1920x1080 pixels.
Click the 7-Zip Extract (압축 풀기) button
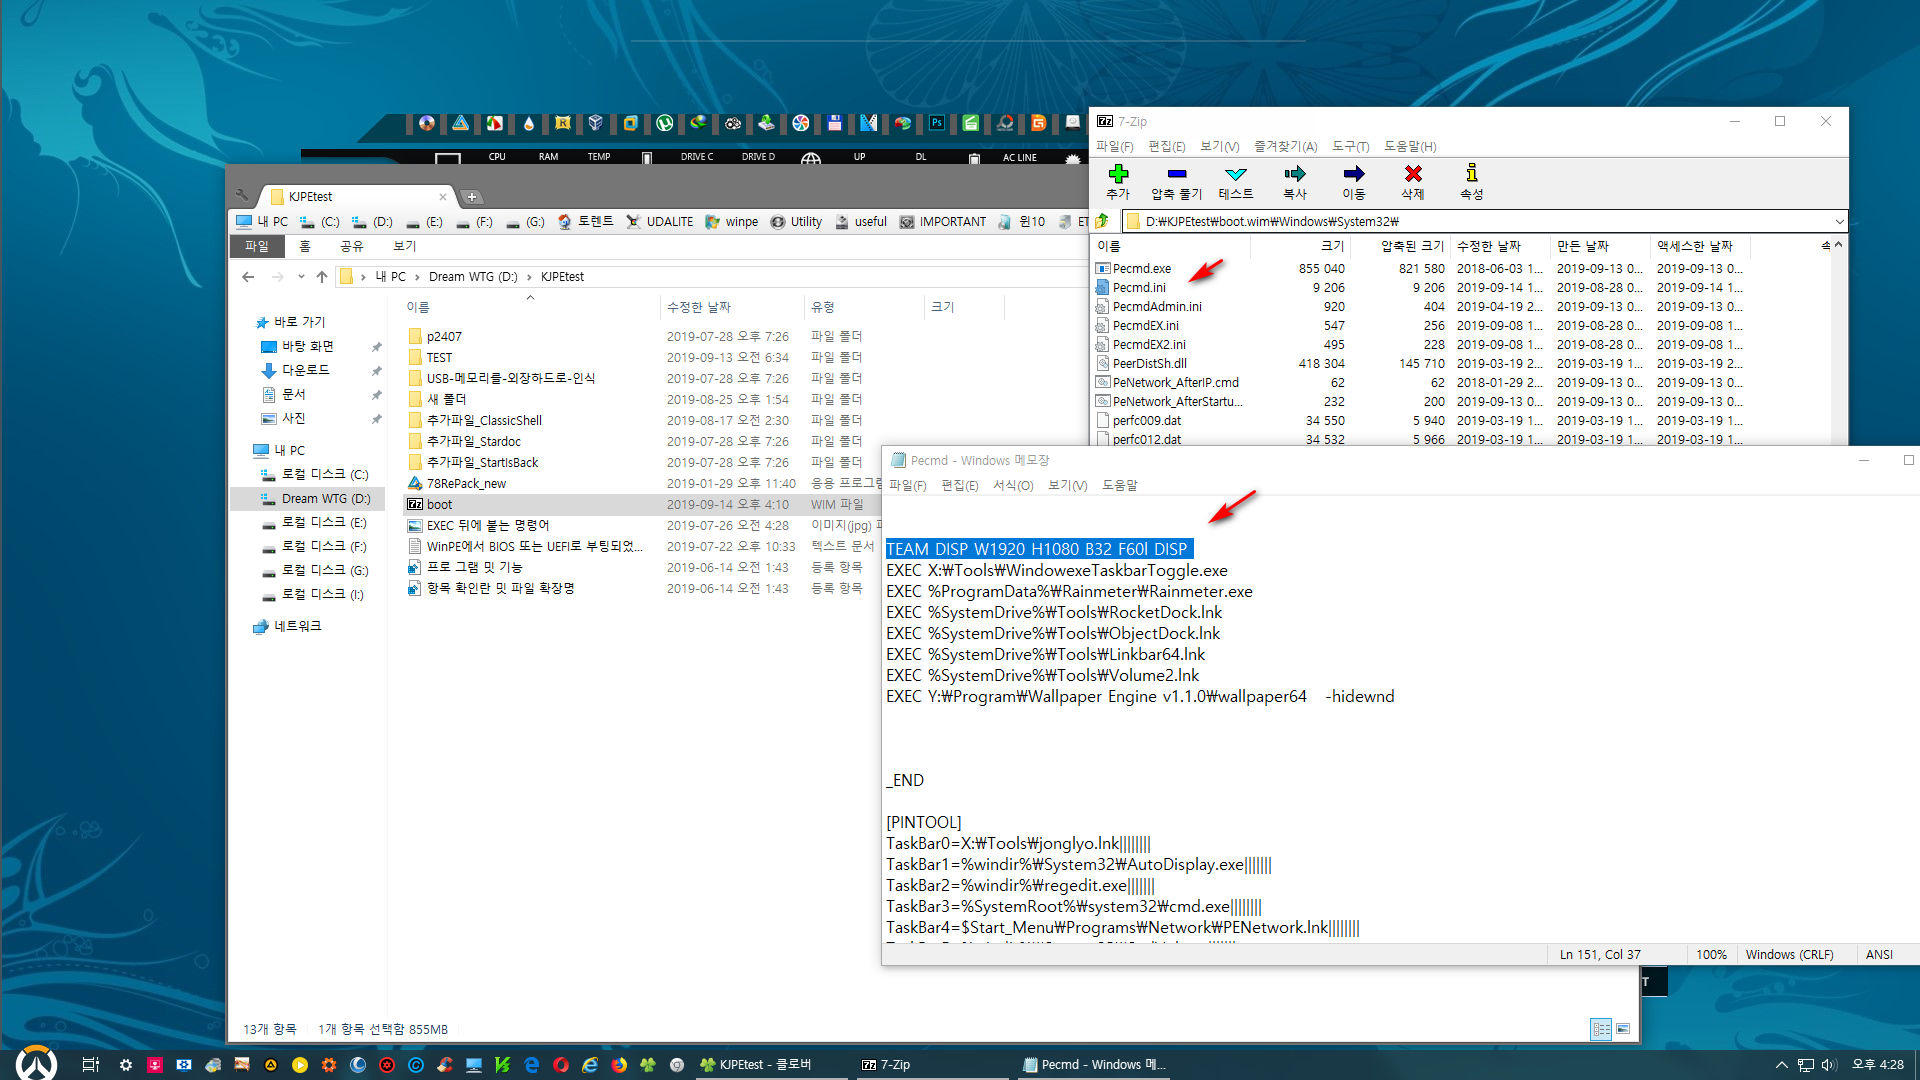(x=1176, y=181)
